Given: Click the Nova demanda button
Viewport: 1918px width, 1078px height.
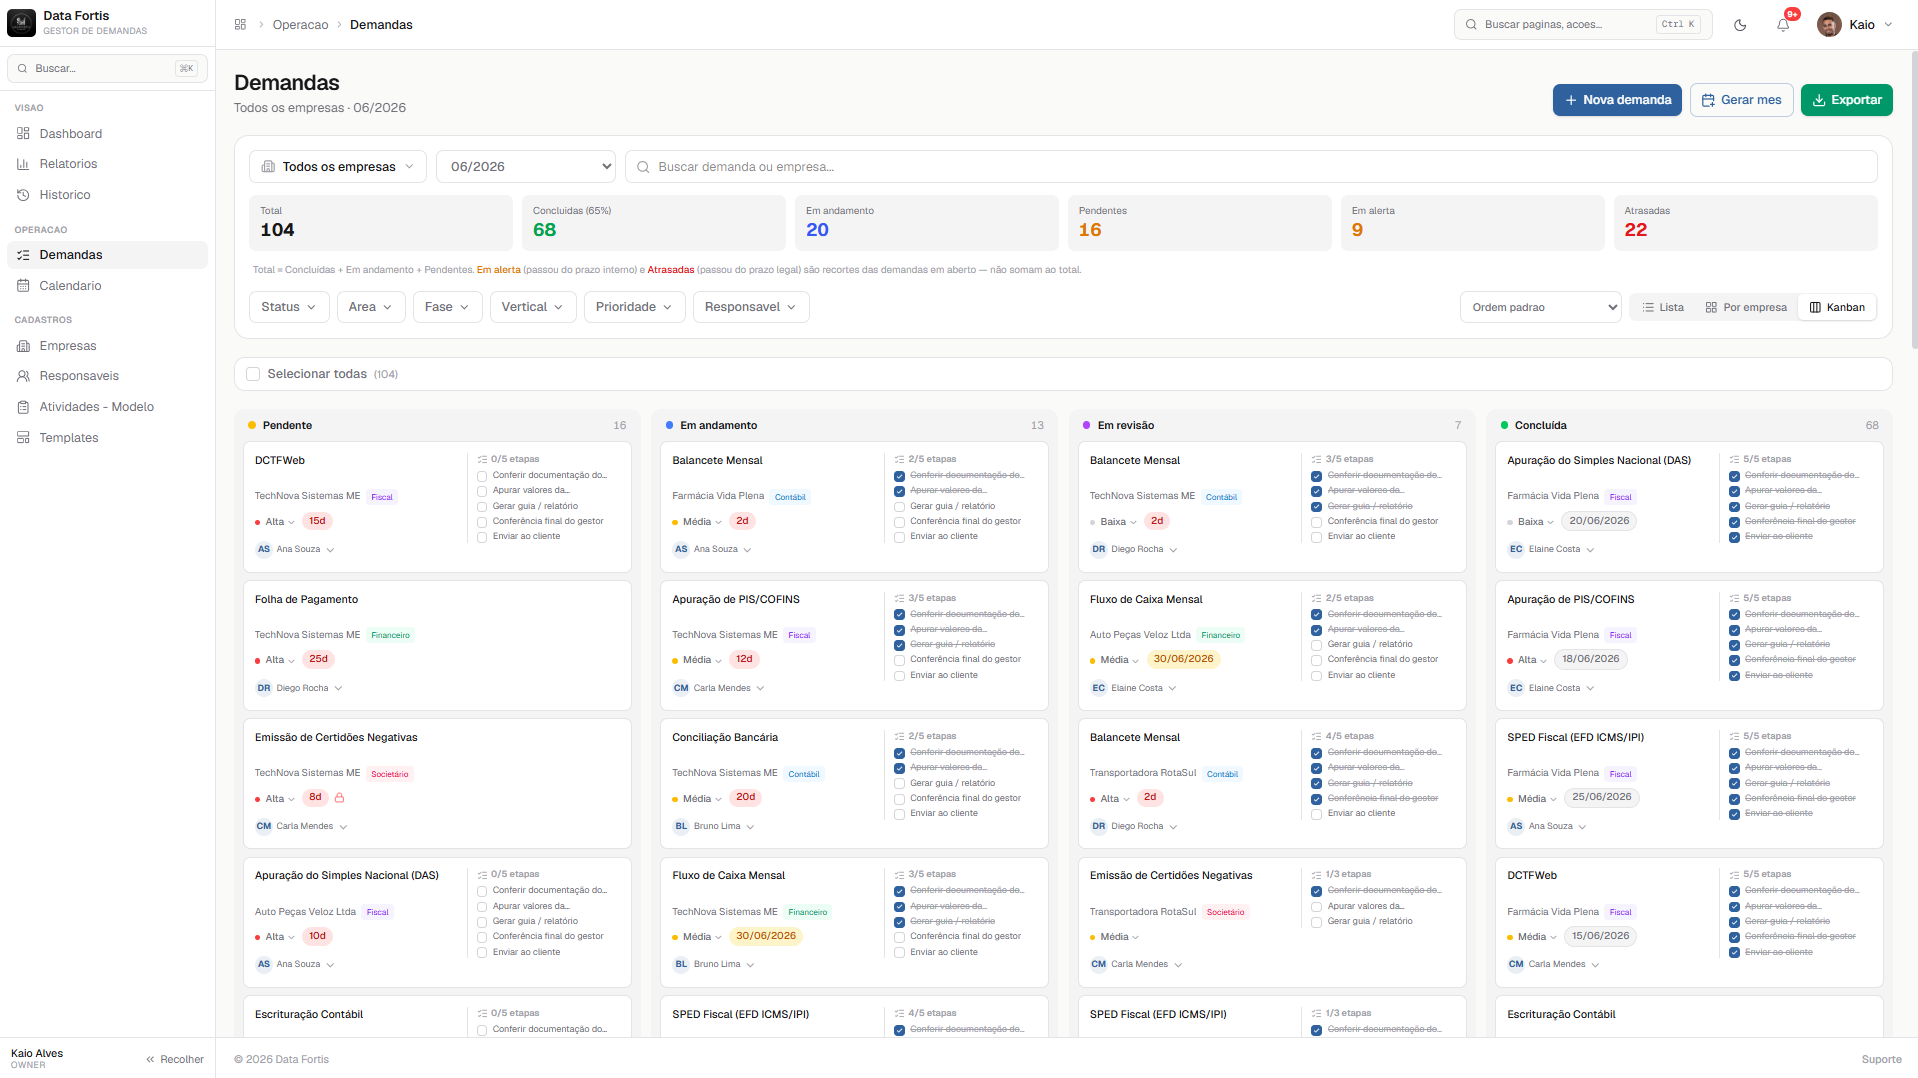Looking at the screenshot, I should click(1617, 100).
